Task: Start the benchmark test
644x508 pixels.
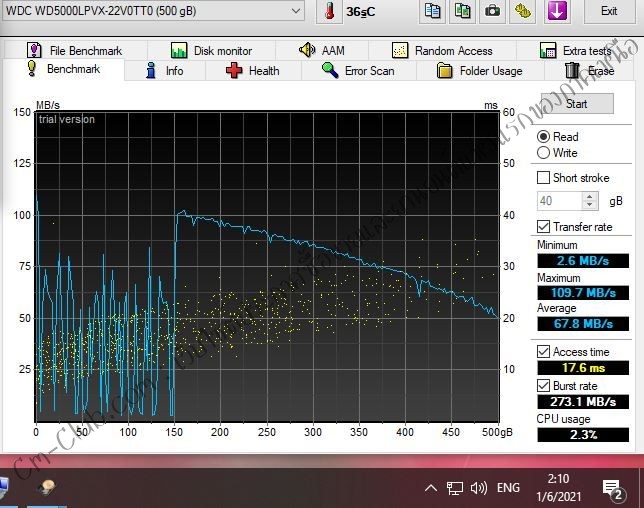Action: pos(577,104)
